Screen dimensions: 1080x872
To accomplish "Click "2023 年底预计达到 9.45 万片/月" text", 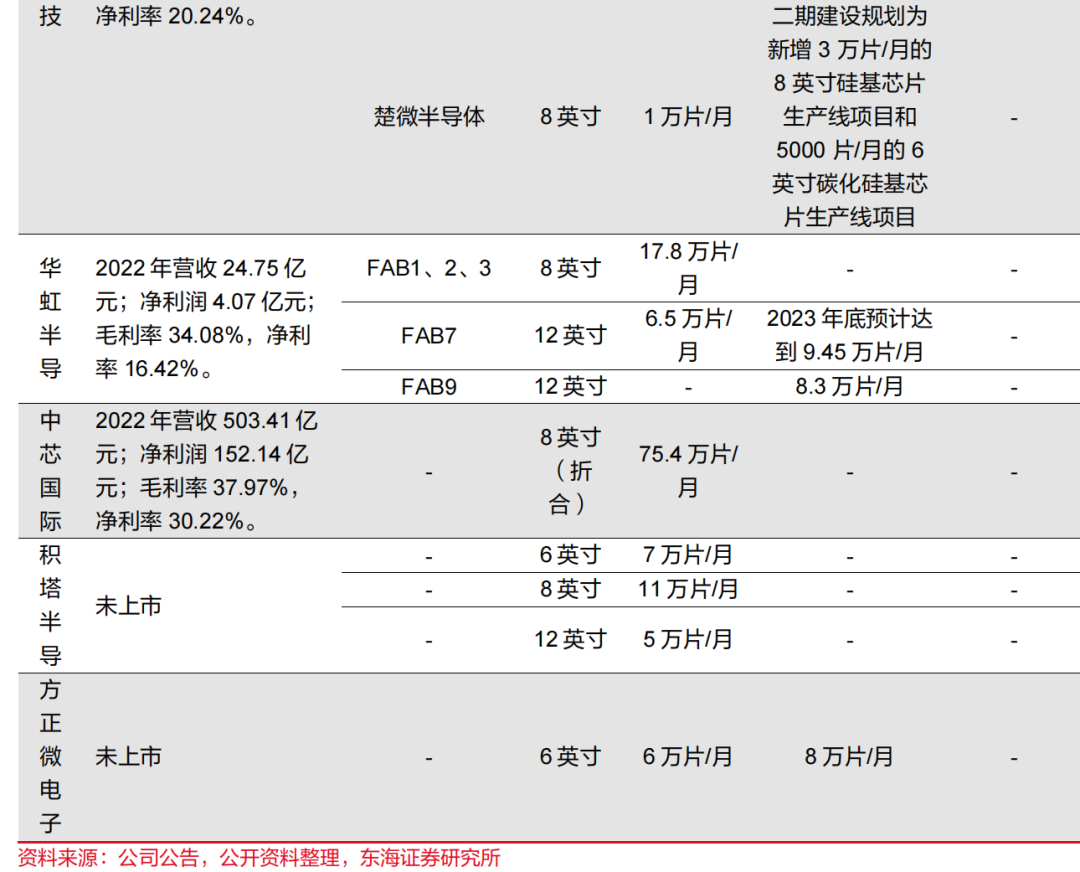I will tap(849, 335).
